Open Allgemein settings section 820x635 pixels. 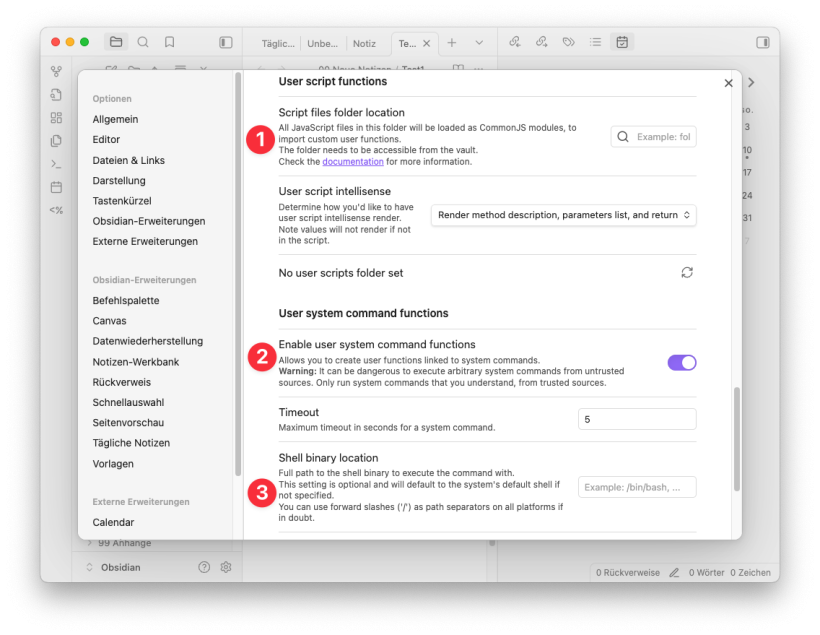pyautogui.click(x=115, y=119)
